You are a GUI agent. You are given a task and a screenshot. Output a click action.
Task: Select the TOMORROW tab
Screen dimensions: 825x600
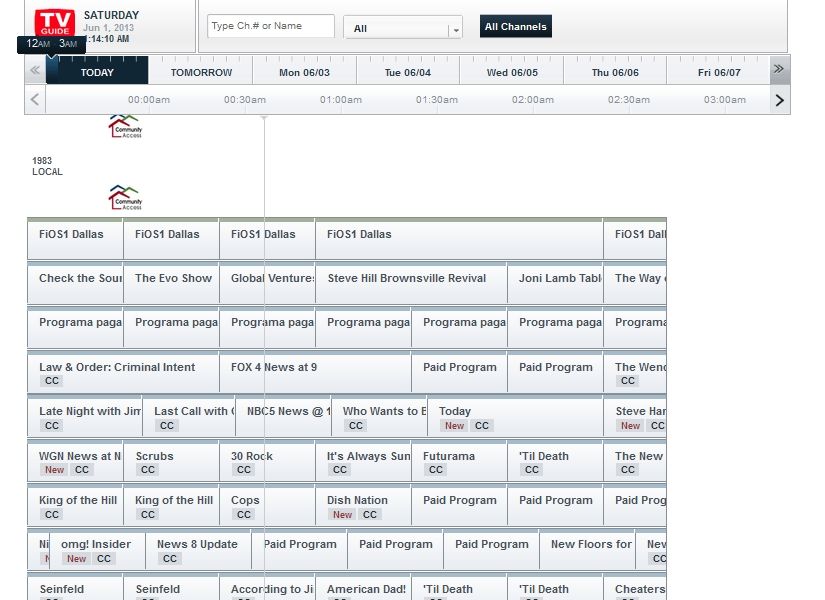(201, 73)
